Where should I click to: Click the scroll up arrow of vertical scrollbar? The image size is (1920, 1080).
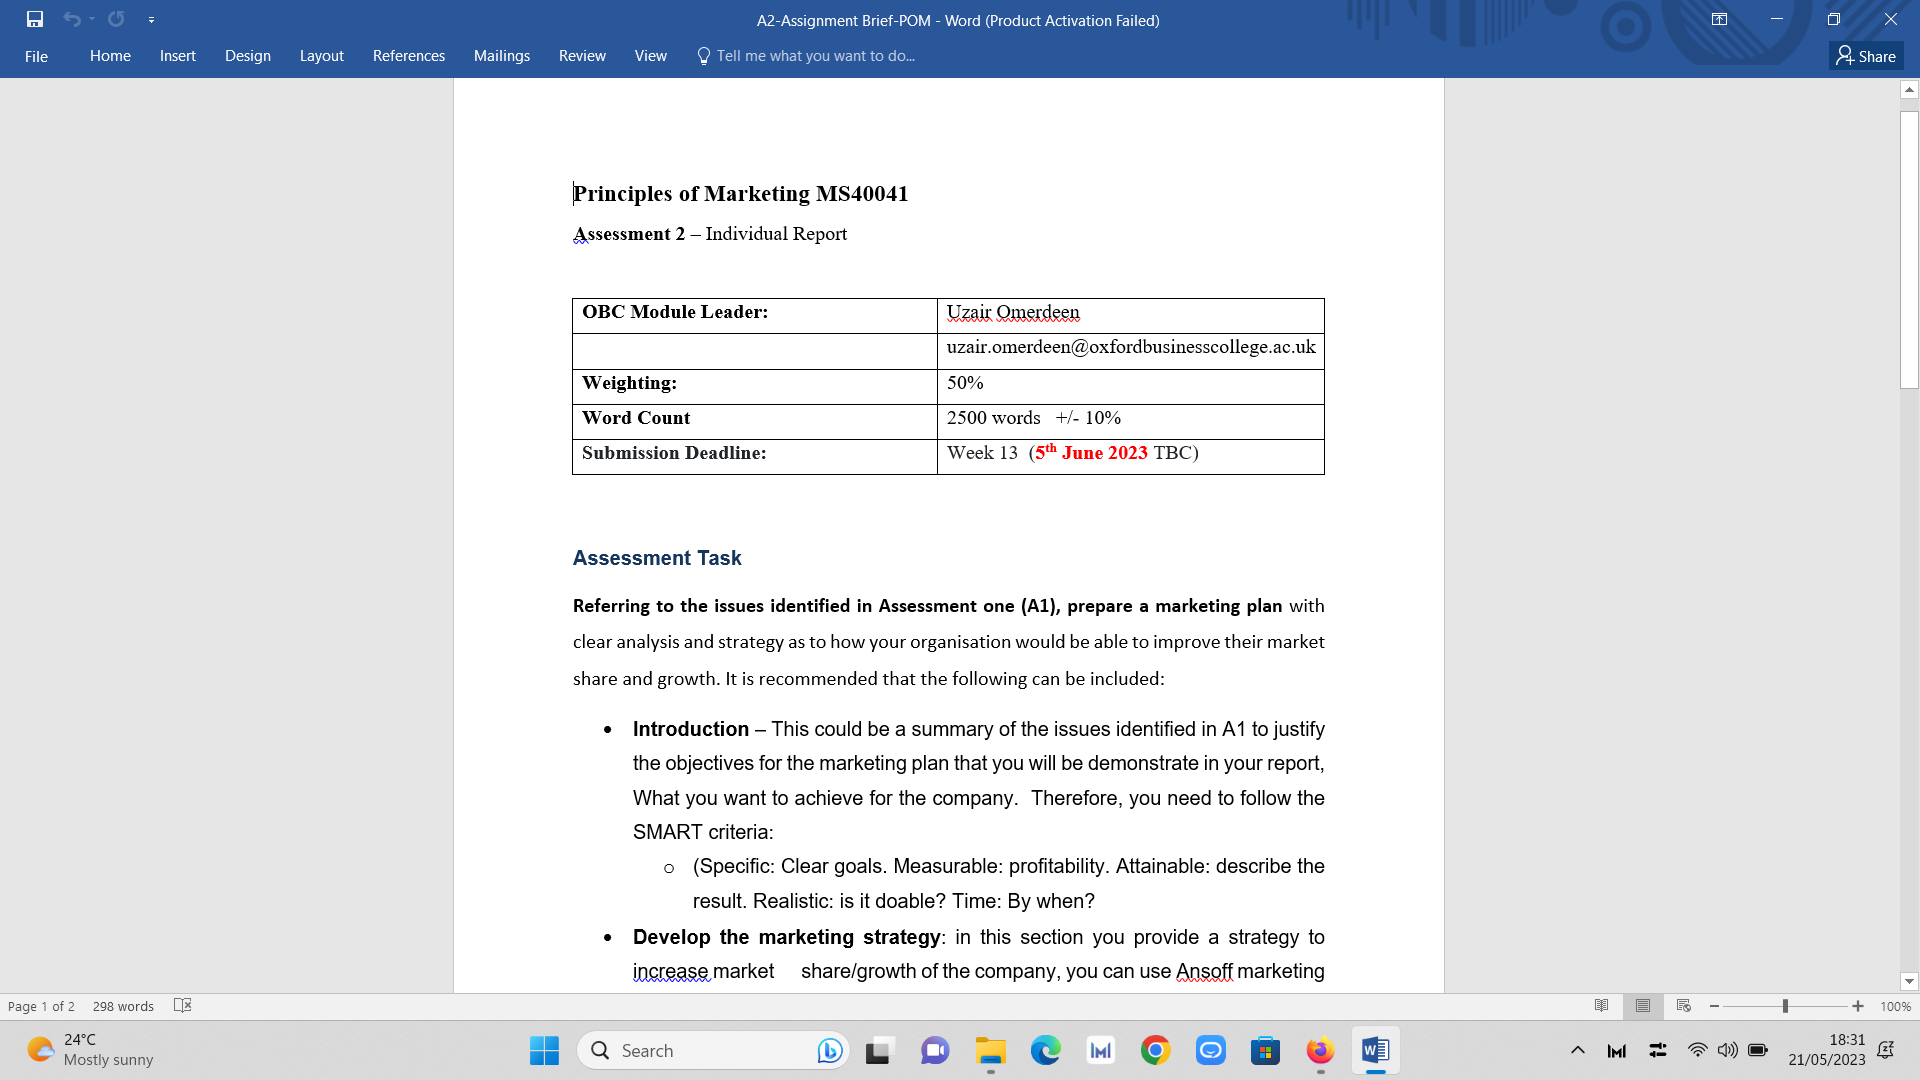coord(1909,89)
